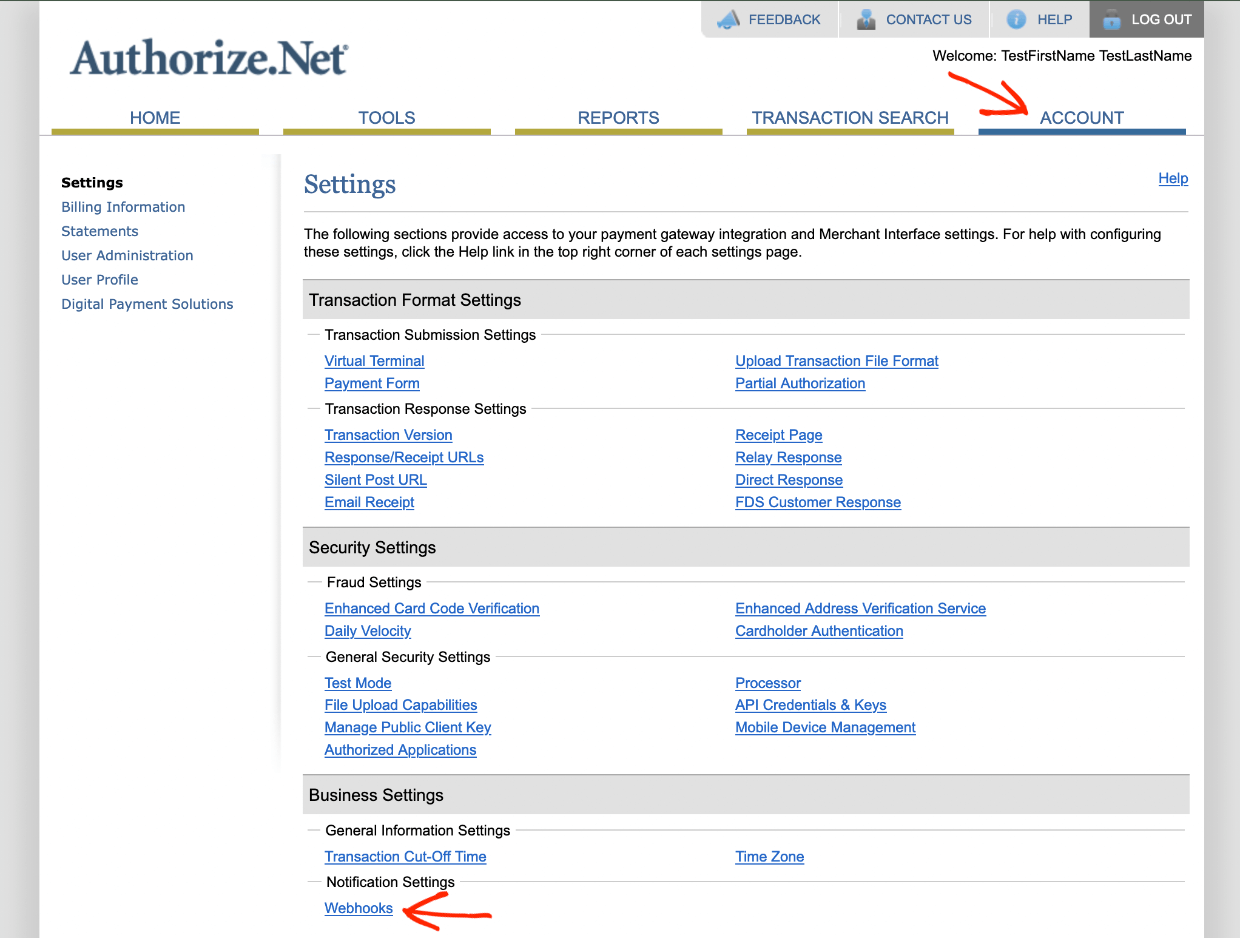Screen dimensions: 1240x938
Task: Click the Authorize.Net logo
Action: coord(208,57)
